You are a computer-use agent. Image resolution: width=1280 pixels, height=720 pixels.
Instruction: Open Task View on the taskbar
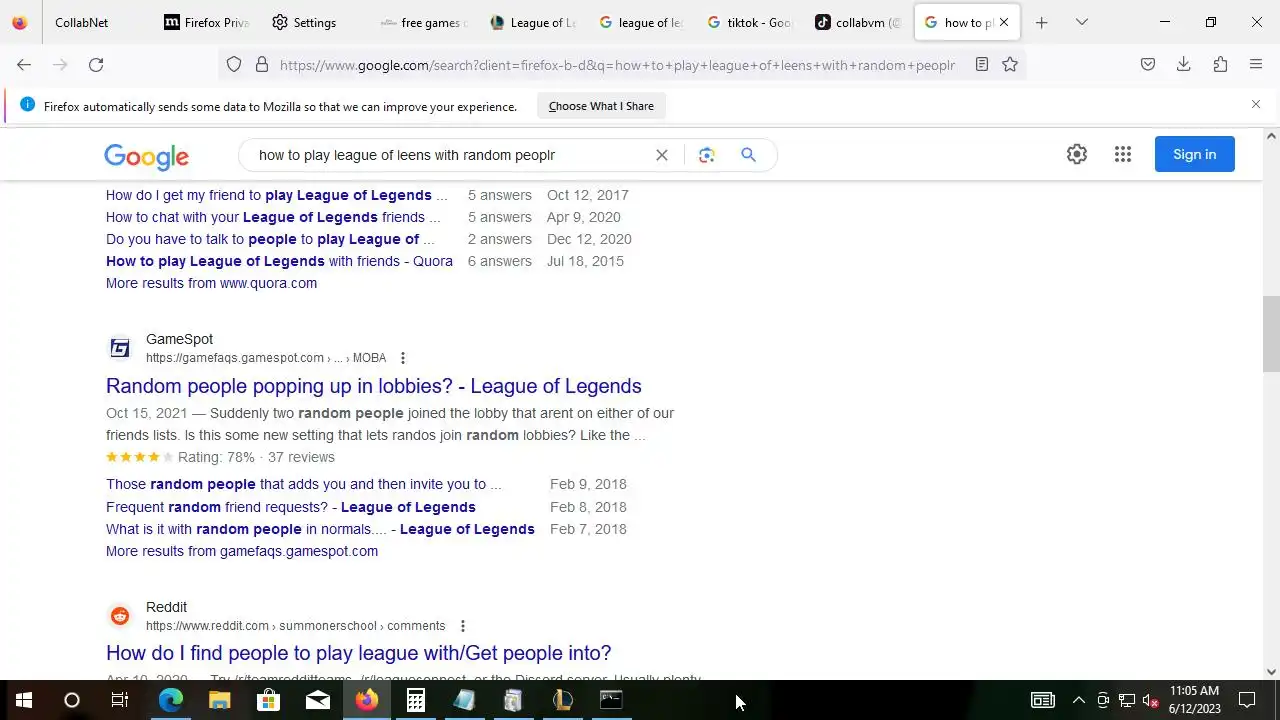click(x=120, y=700)
